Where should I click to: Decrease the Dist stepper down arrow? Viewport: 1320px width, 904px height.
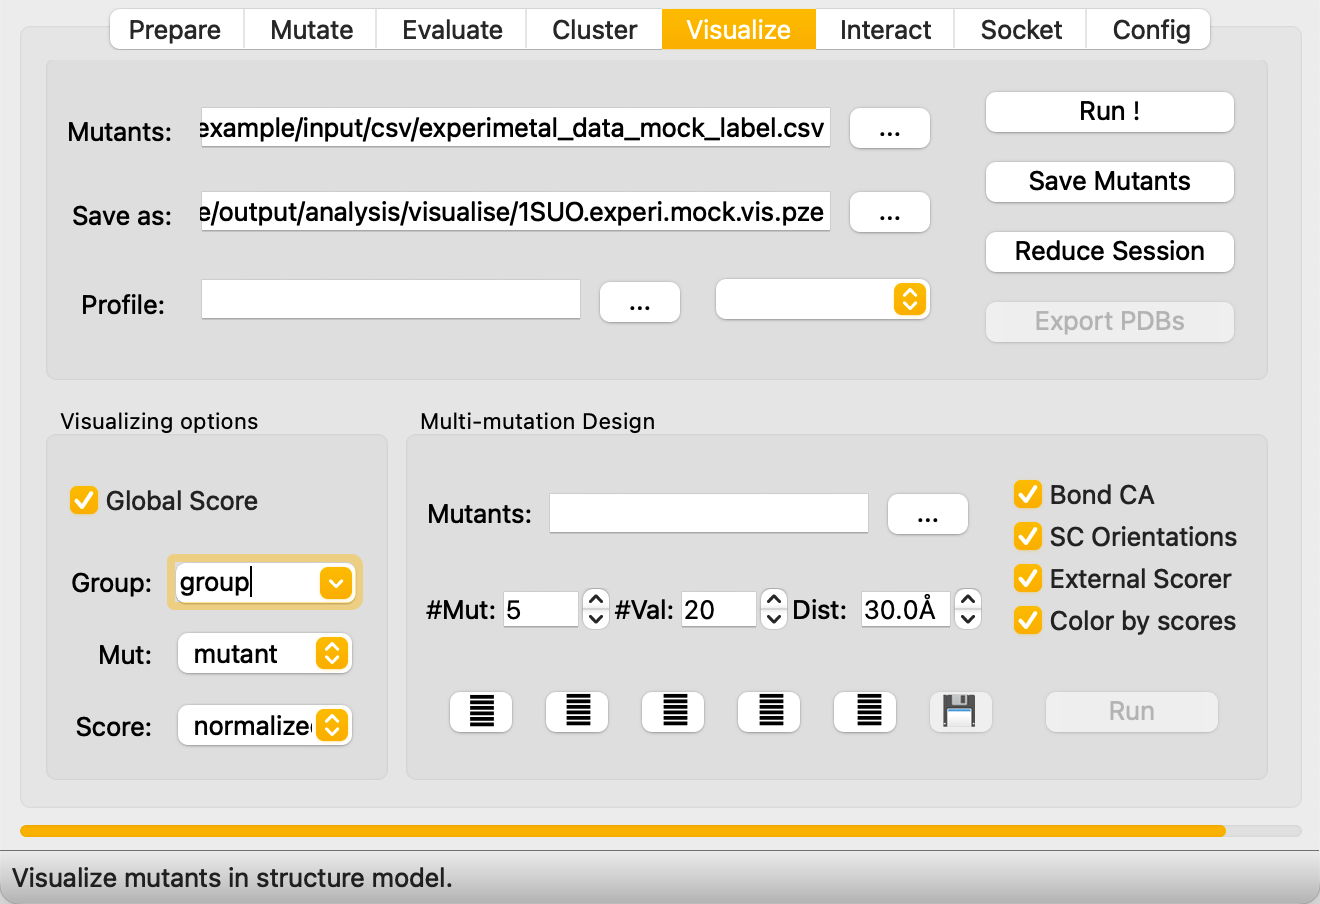pos(967,619)
